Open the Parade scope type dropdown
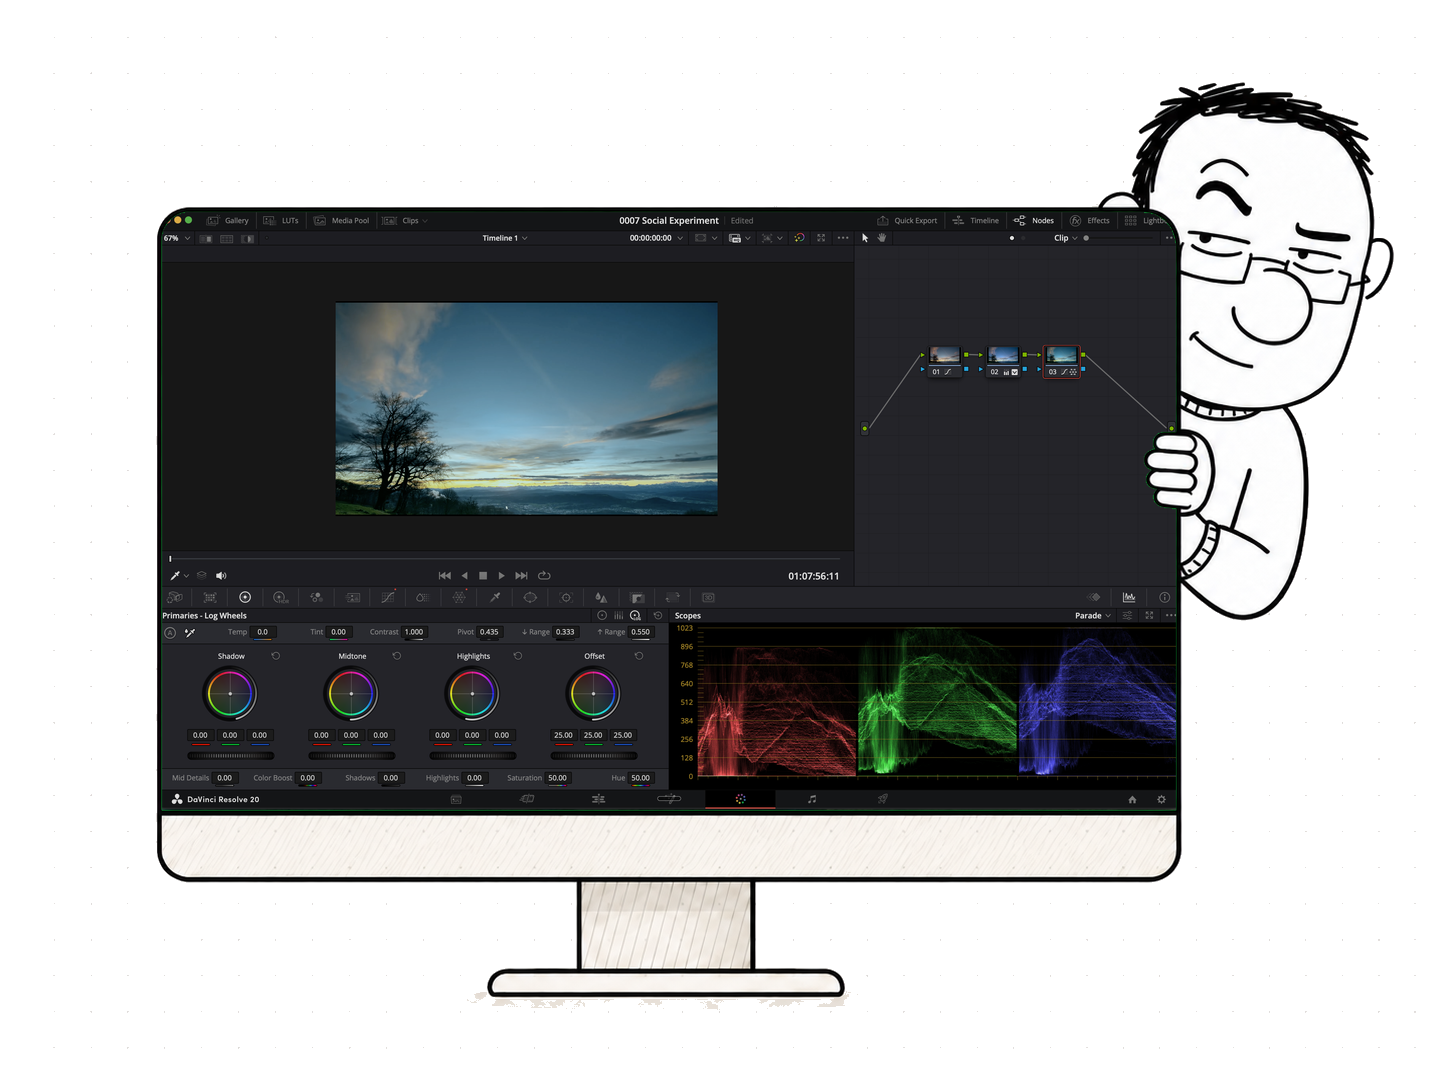This screenshot has height=1086, width=1448. tap(1093, 615)
